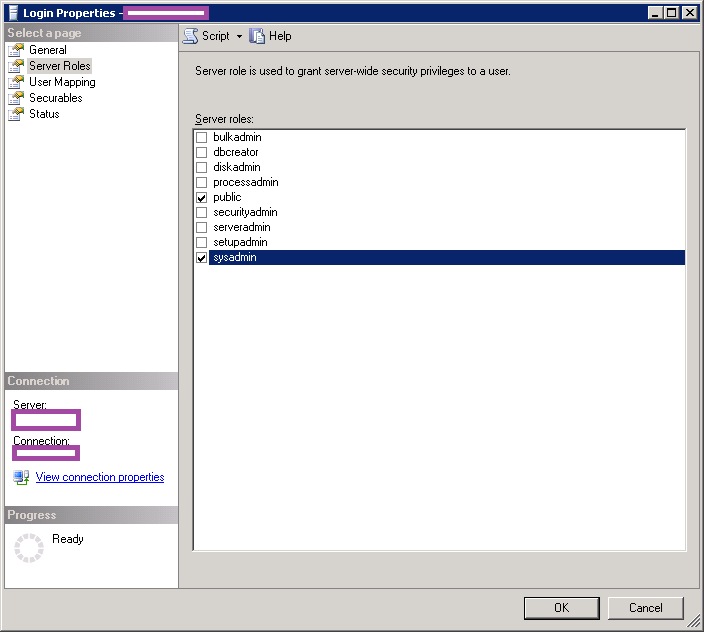Screen dimensions: 704x632
Task: Click the Help book icon
Action: (257, 36)
